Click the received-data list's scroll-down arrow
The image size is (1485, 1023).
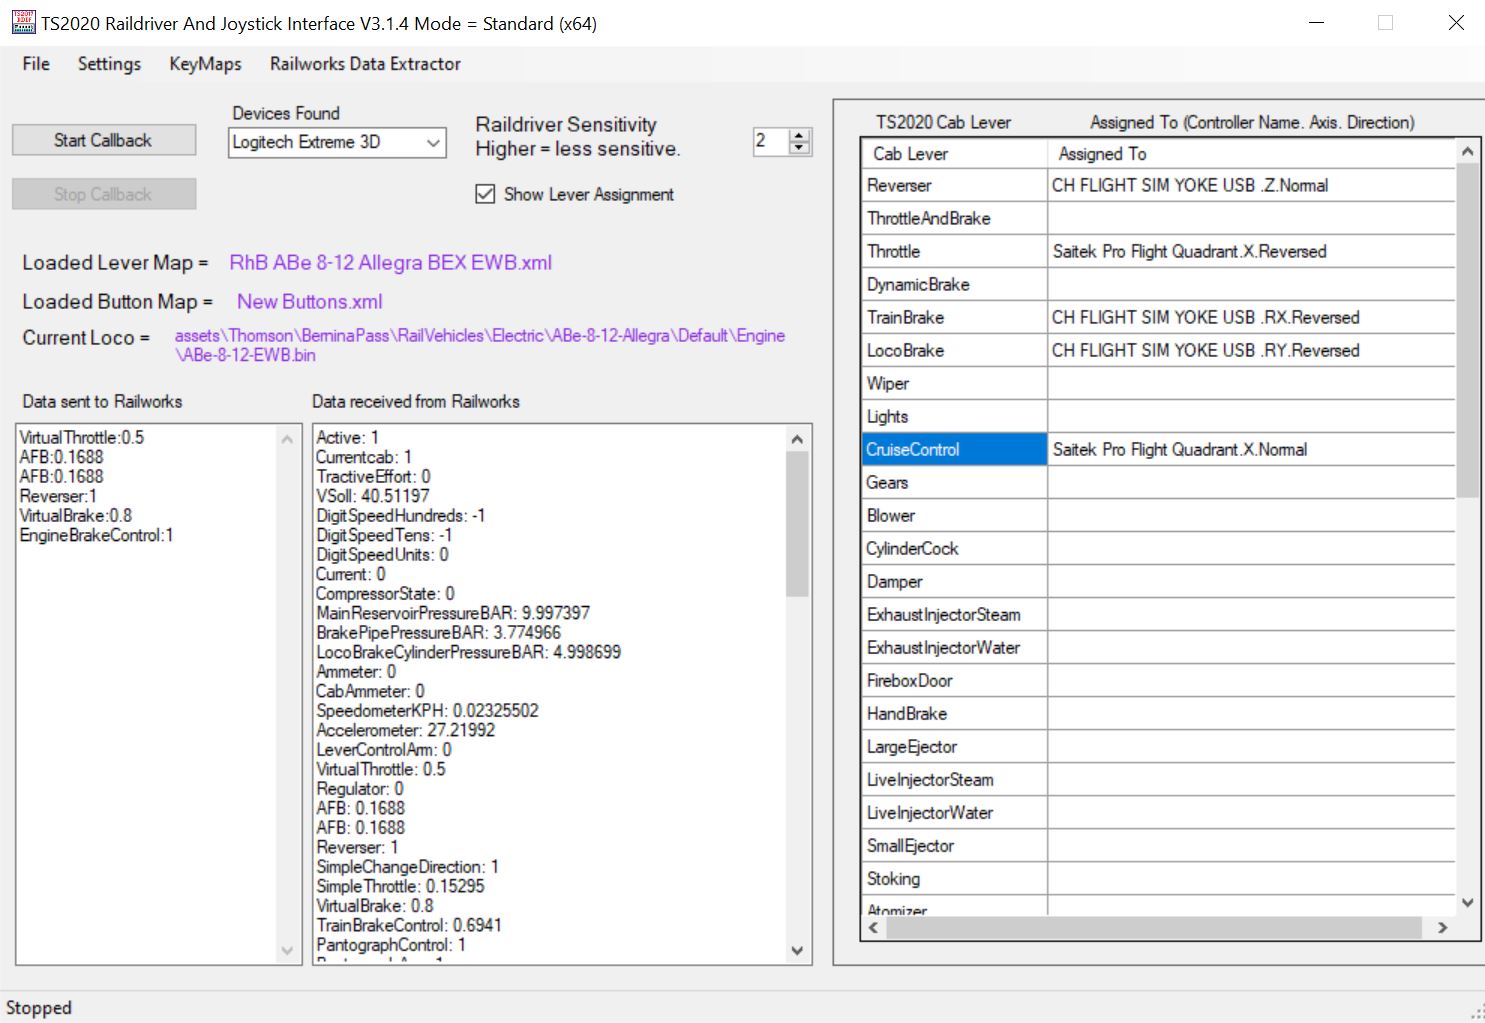pyautogui.click(x=797, y=951)
